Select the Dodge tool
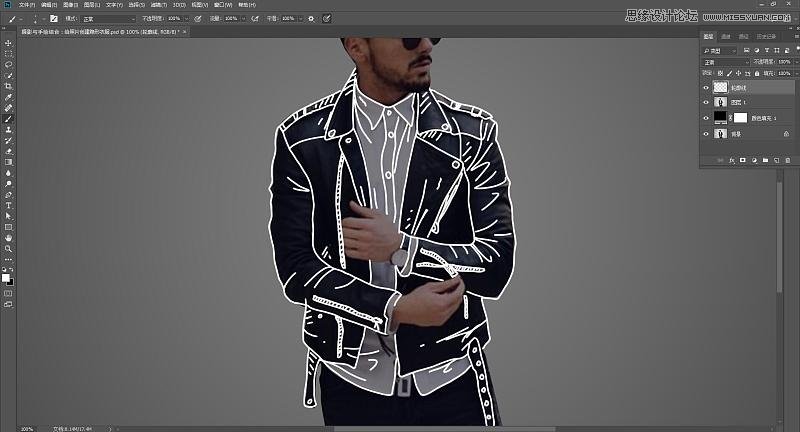 pos(8,184)
